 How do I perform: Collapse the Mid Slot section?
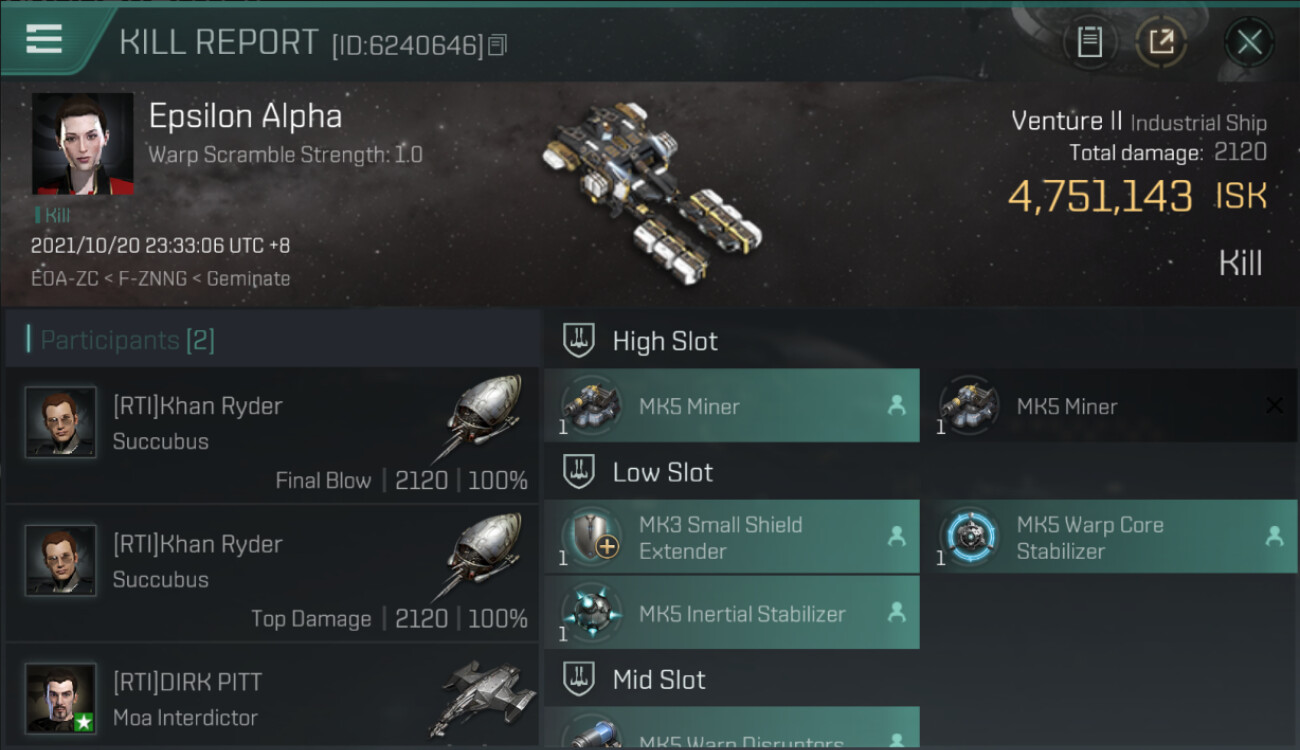click(579, 680)
